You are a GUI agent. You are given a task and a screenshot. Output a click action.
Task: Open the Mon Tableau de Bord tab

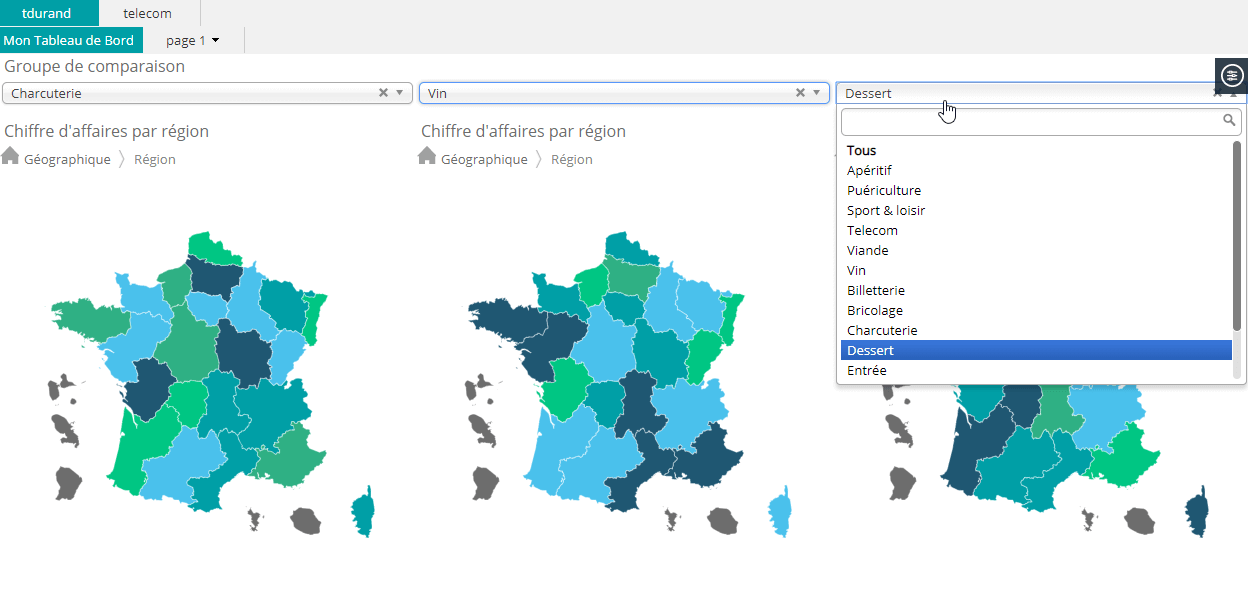pos(69,40)
